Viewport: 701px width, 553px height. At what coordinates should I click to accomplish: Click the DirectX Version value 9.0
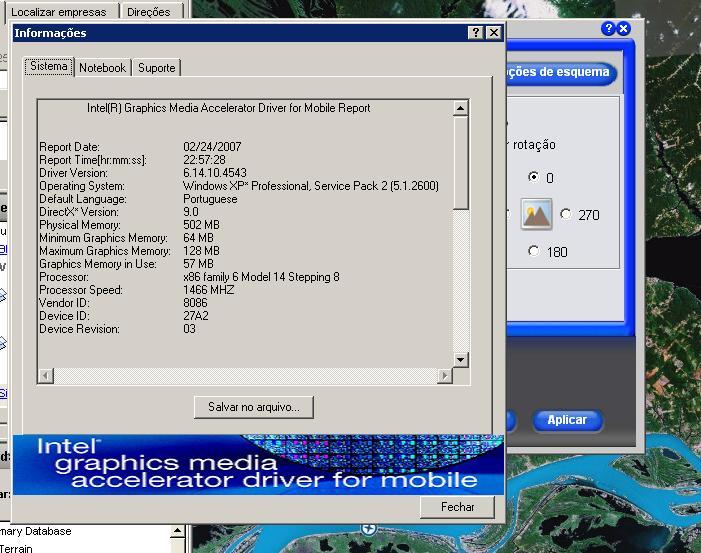[191, 212]
